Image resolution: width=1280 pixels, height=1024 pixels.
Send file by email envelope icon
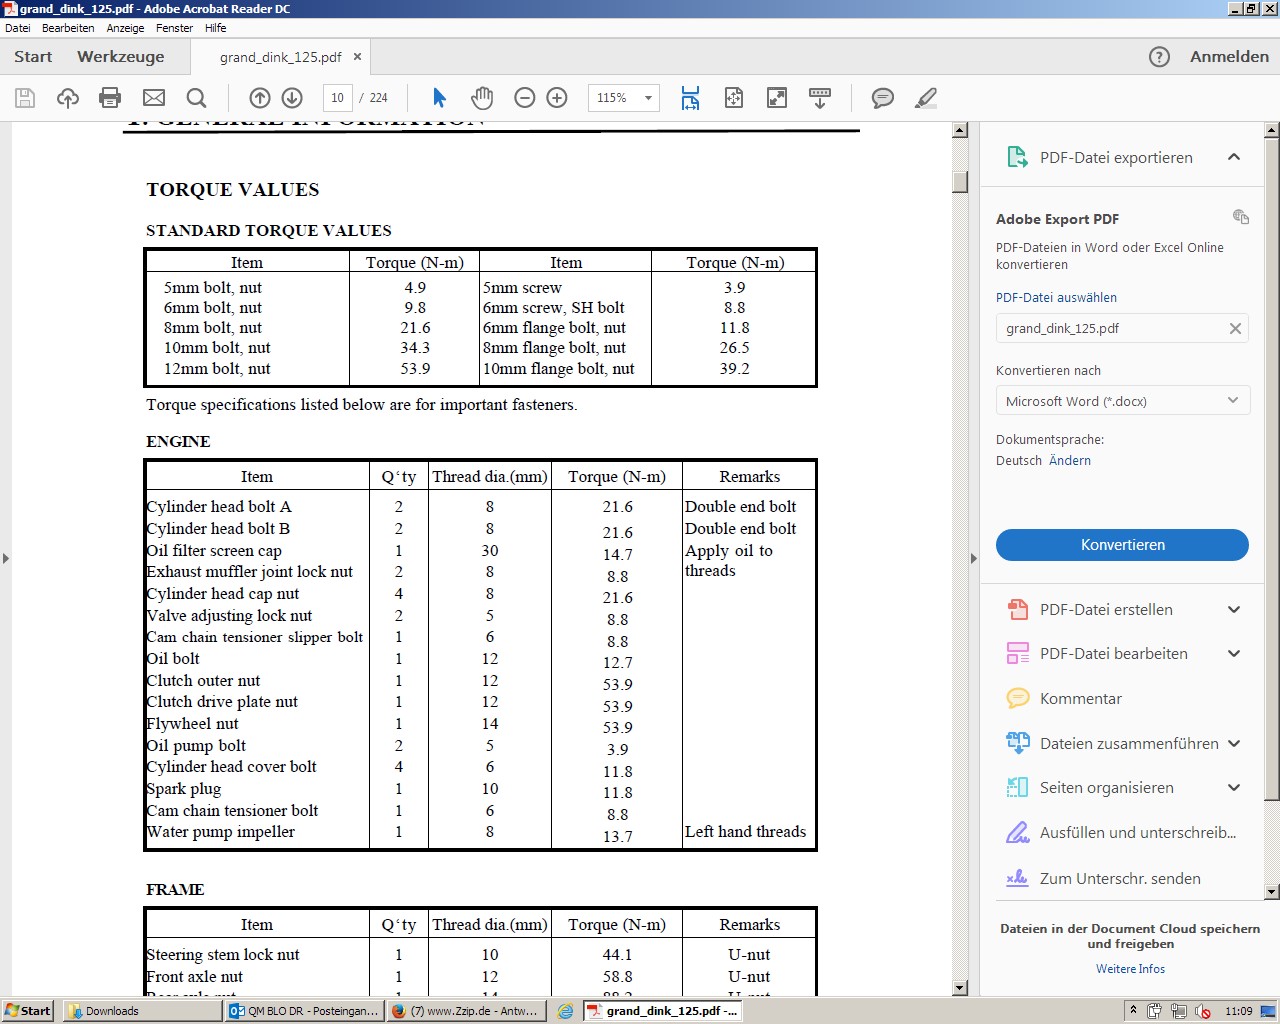click(x=154, y=98)
